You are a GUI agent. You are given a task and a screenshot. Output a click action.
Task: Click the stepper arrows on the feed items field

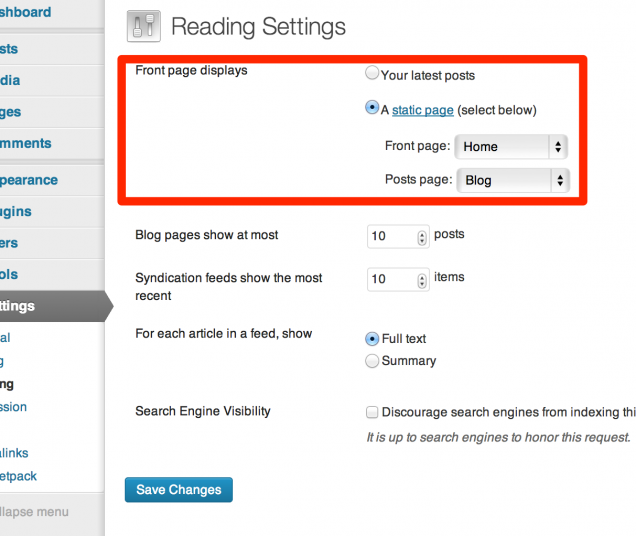[x=421, y=280]
